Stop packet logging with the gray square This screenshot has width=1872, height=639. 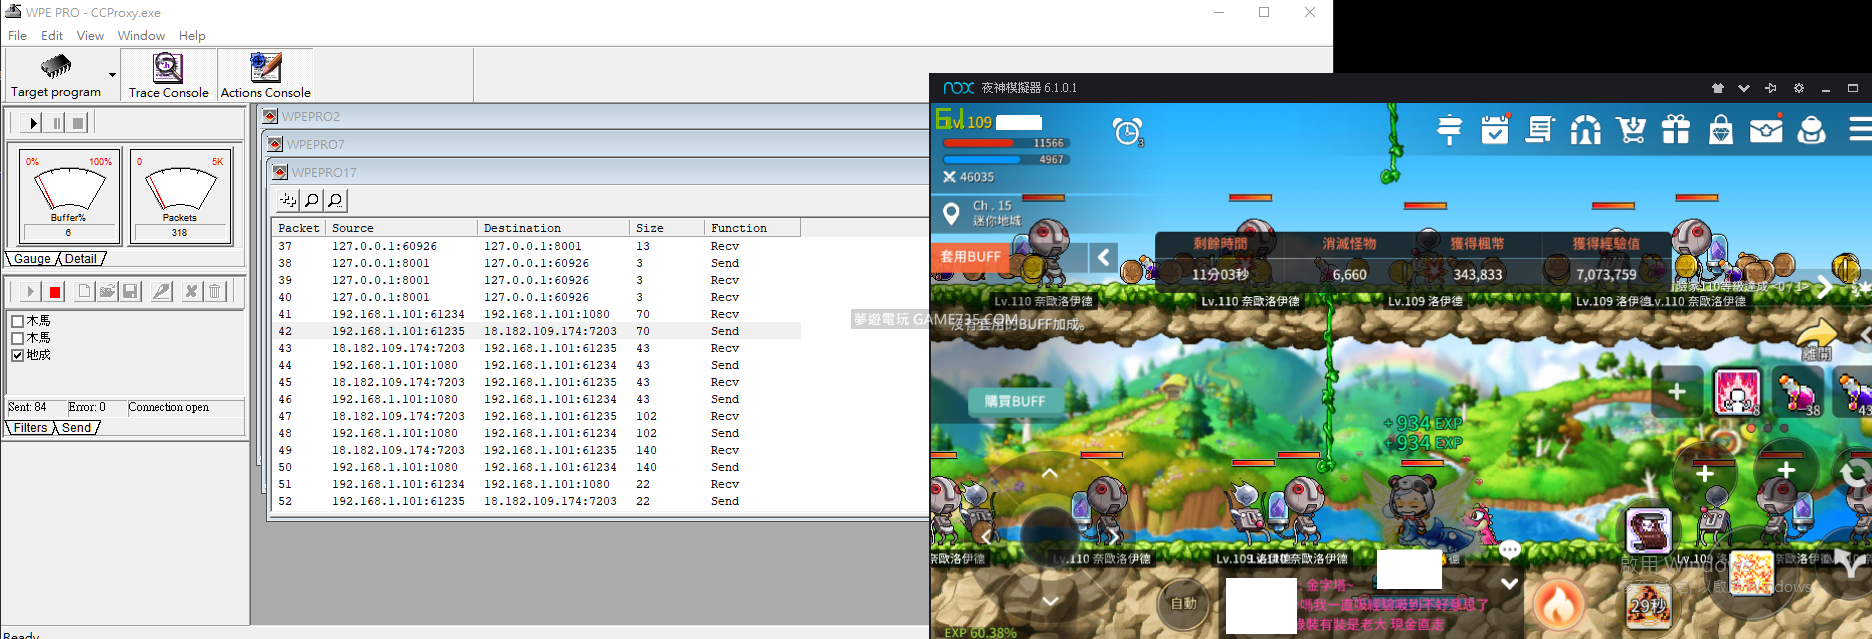coord(78,123)
